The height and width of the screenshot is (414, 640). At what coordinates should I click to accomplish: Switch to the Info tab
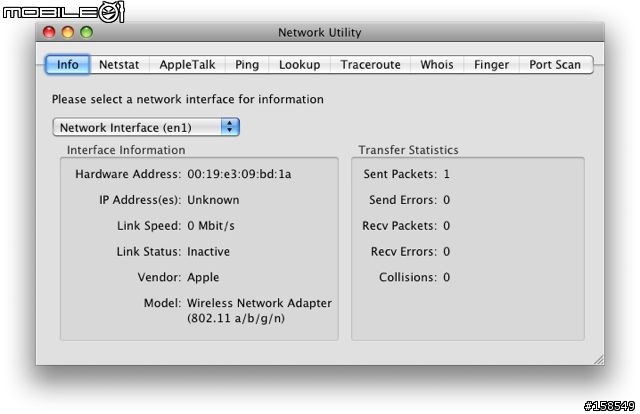(68, 65)
